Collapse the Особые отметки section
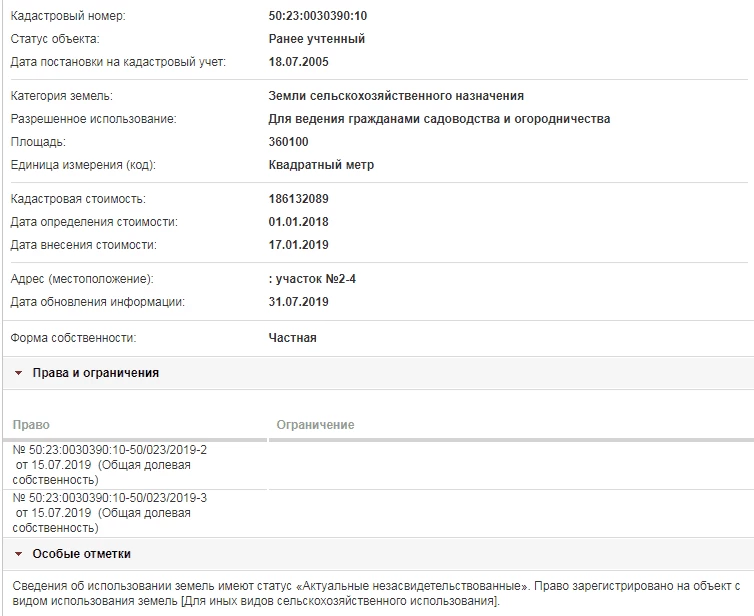The height and width of the screenshot is (616, 754). [18, 554]
